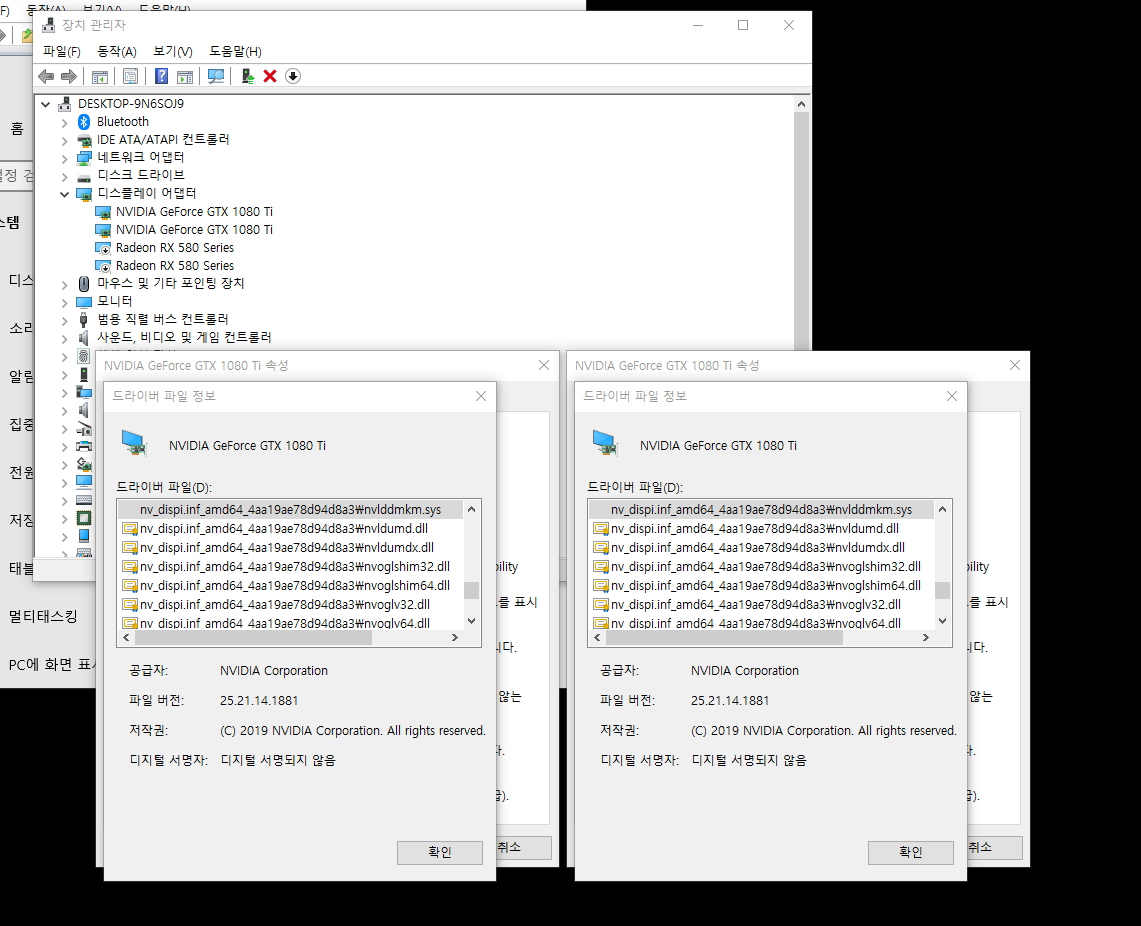Click the computer icon next to DESKTOP-9N6SOJ9
This screenshot has width=1141, height=926.
pos(65,104)
